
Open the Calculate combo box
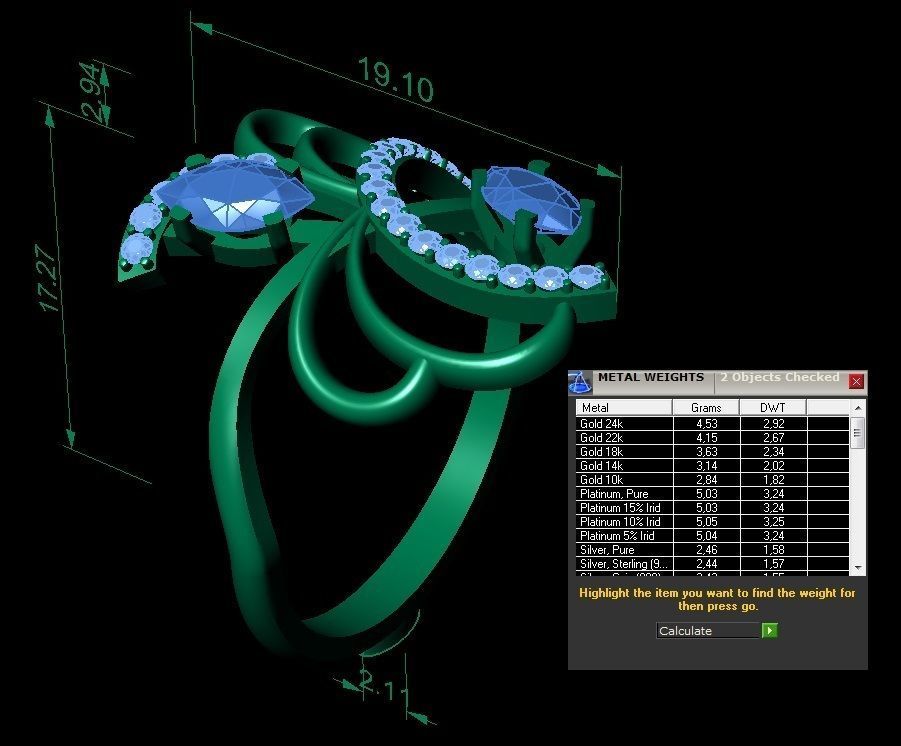click(x=709, y=630)
